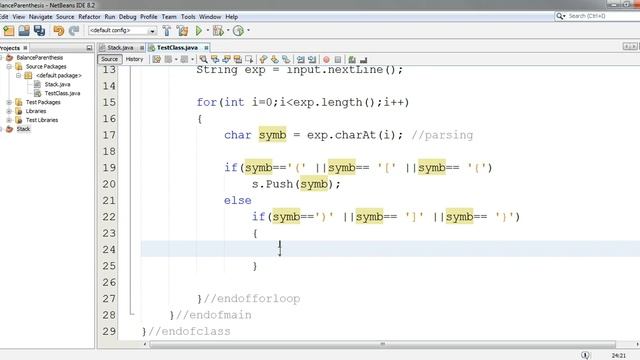640x360 pixels.
Task: Toggle Bookmark on current line
Action: coord(286,60)
